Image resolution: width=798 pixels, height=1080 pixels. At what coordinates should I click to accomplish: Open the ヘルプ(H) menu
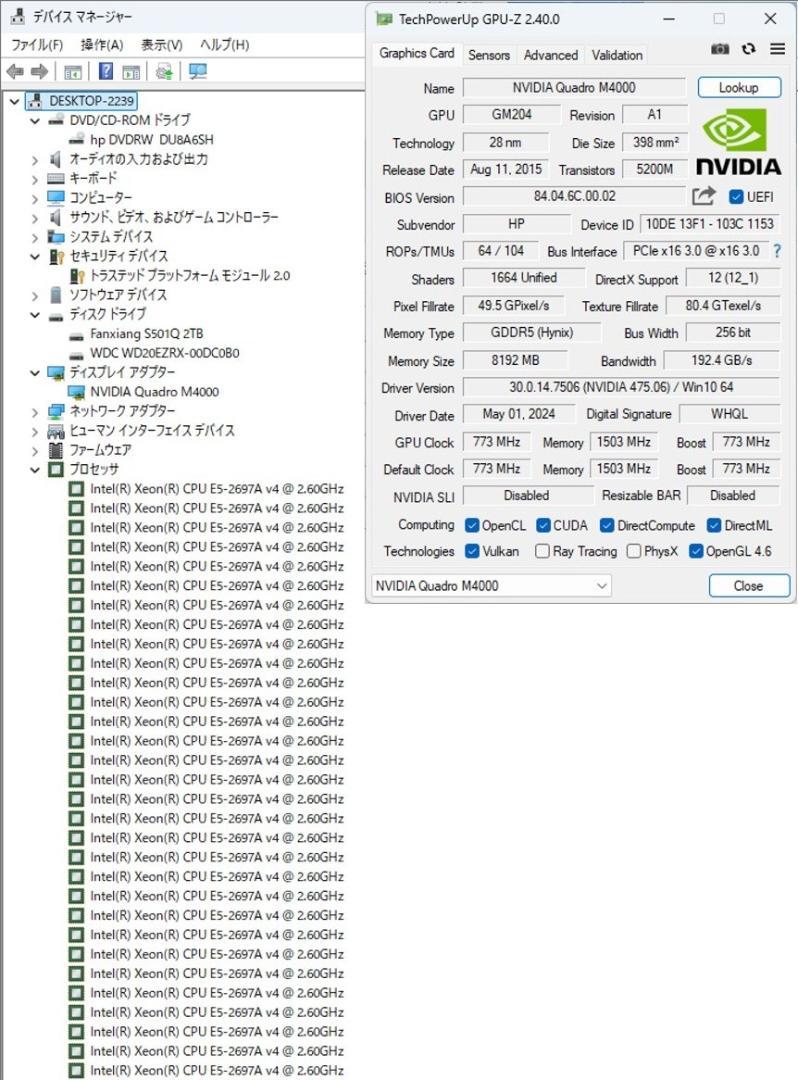pyautogui.click(x=224, y=45)
